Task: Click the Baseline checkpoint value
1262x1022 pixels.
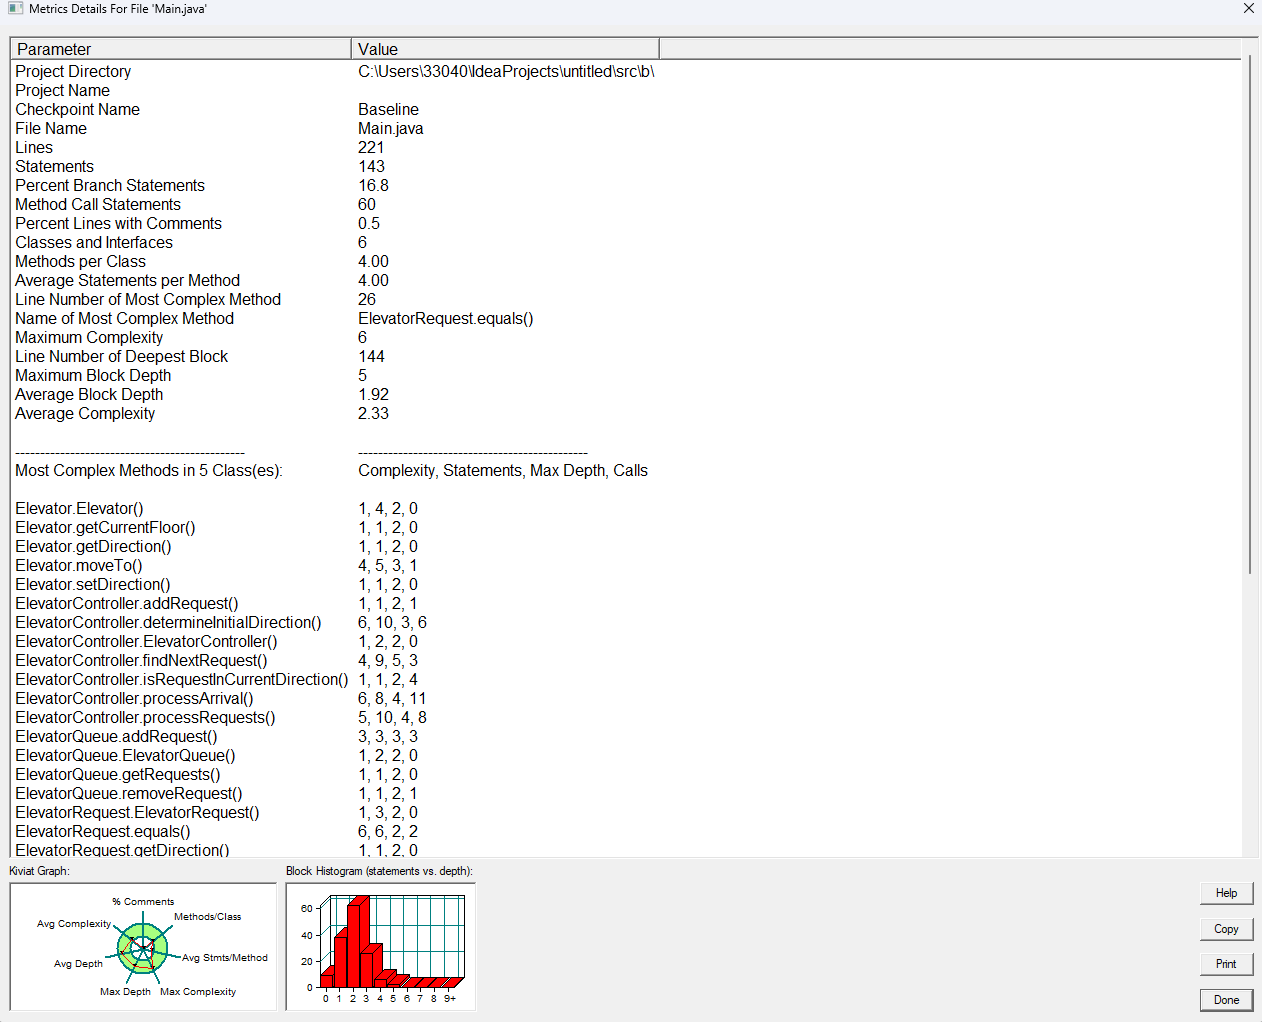Action: coord(388,110)
